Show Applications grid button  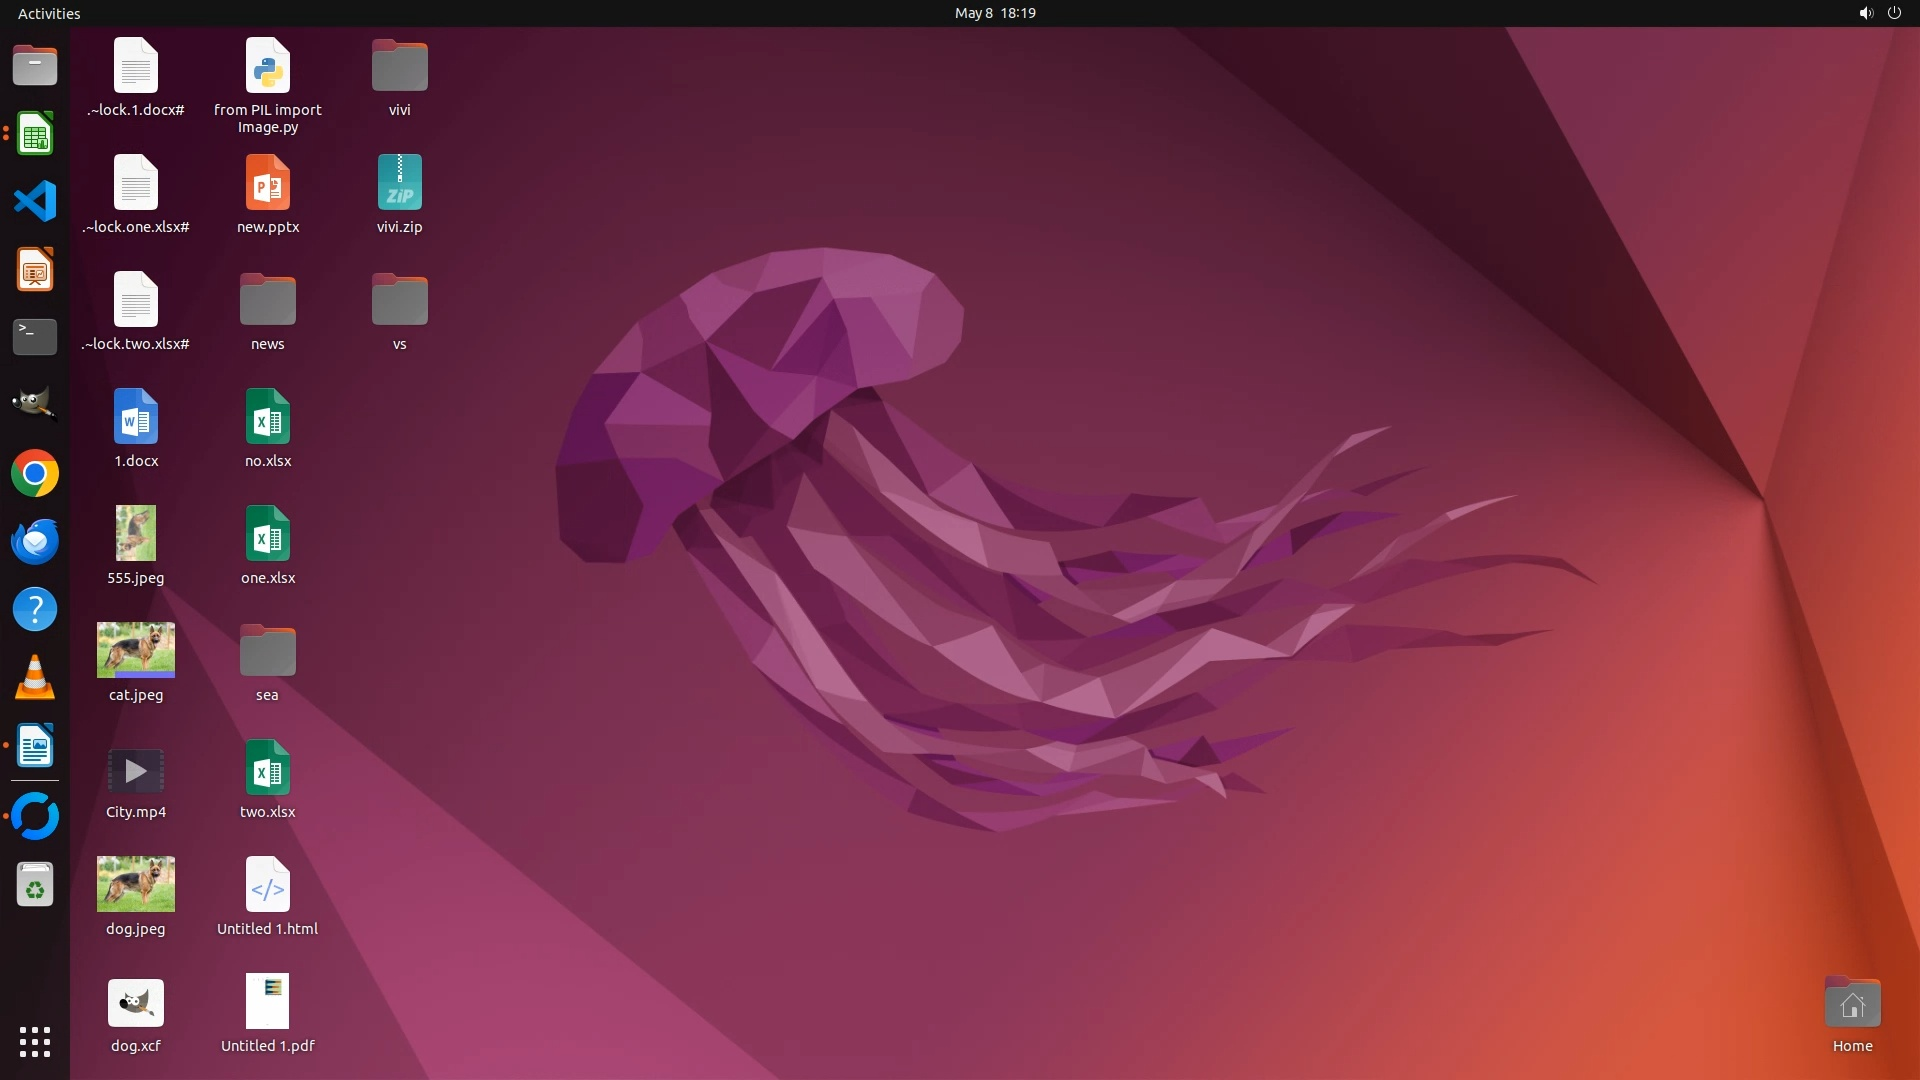(35, 1042)
